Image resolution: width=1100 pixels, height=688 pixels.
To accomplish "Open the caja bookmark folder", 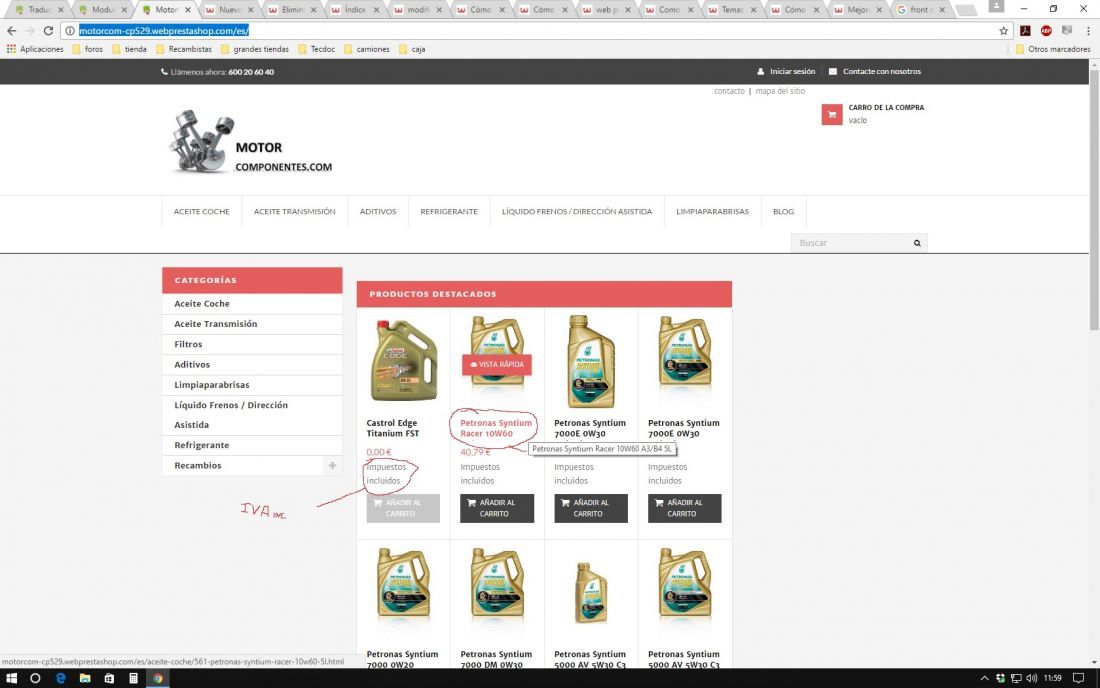I will click(412, 49).
